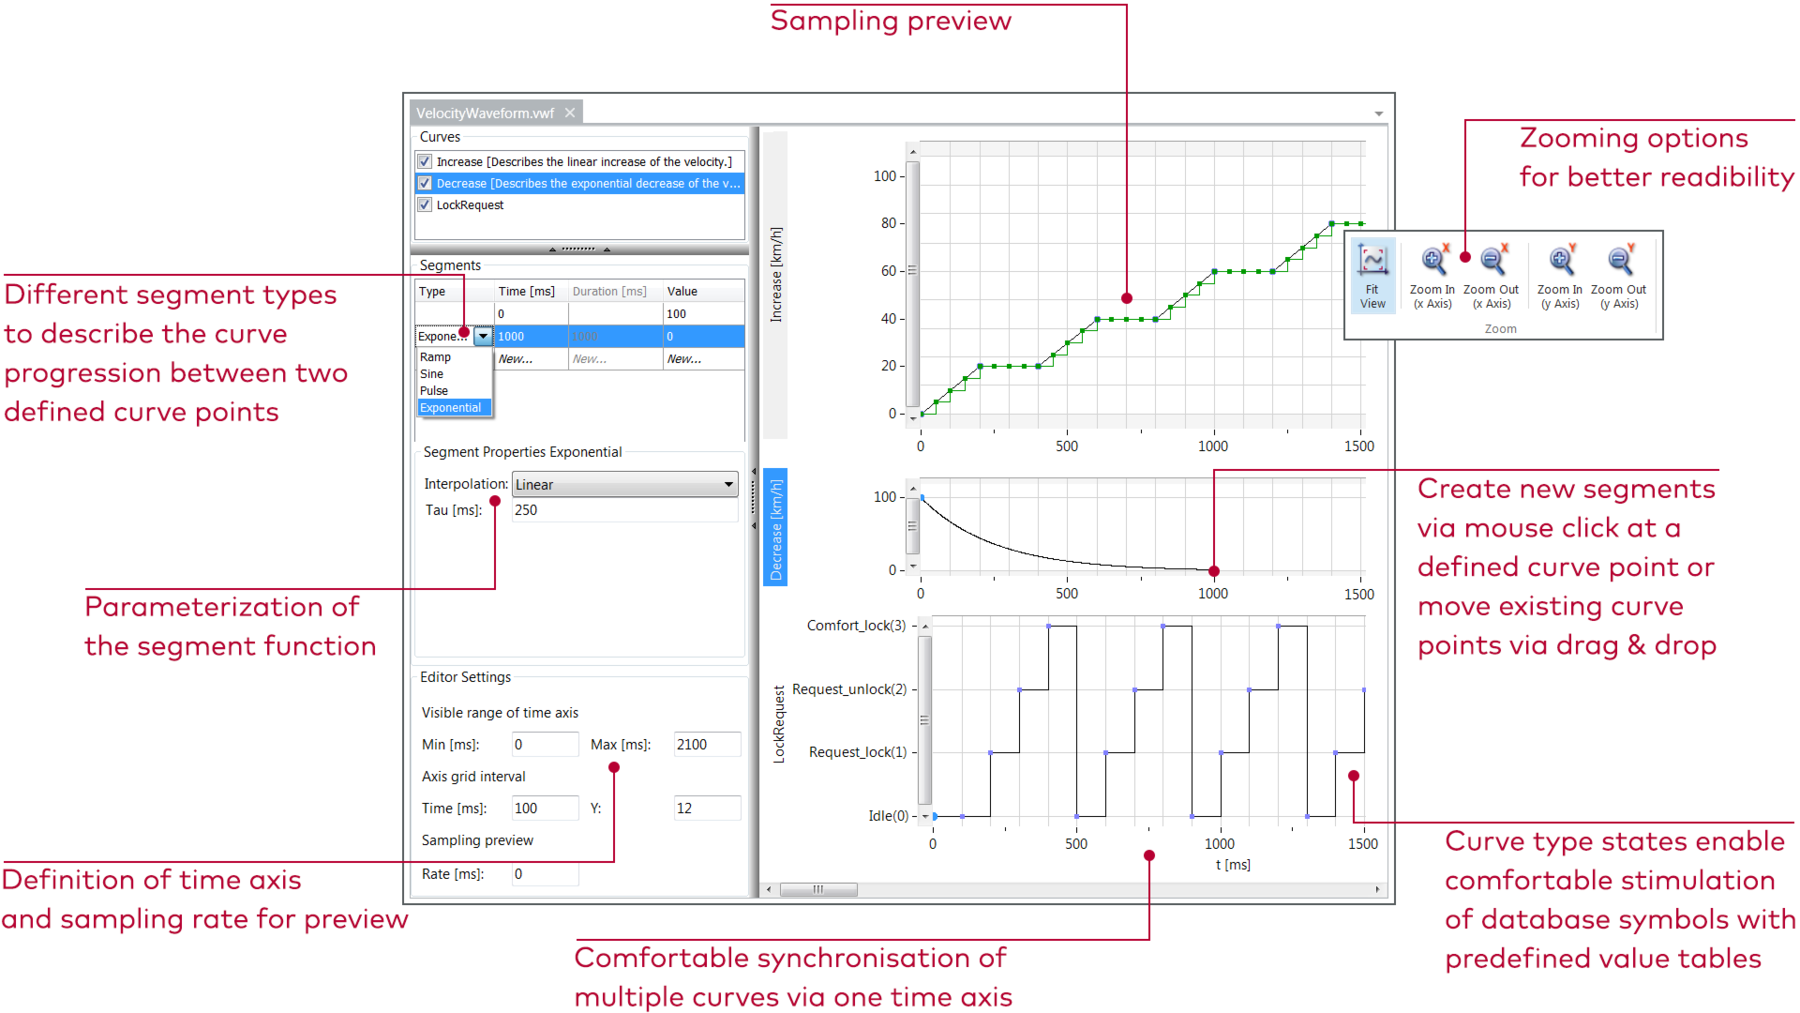The height and width of the screenshot is (1013, 1800).
Task: Click the Time [ms] column header
Action: [x=531, y=291]
